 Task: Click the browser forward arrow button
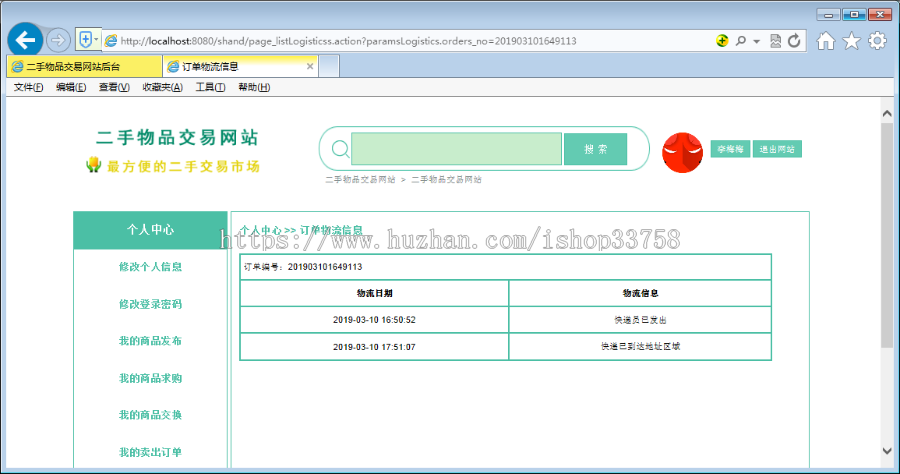tap(57, 40)
